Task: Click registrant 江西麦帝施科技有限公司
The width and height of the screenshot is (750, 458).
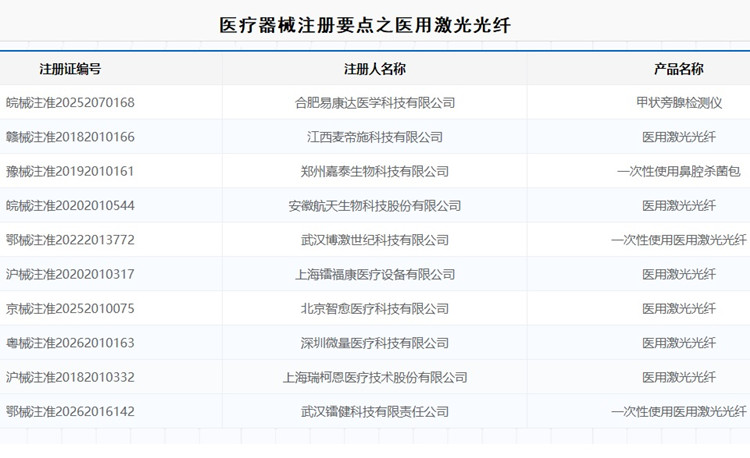Action: tap(375, 137)
